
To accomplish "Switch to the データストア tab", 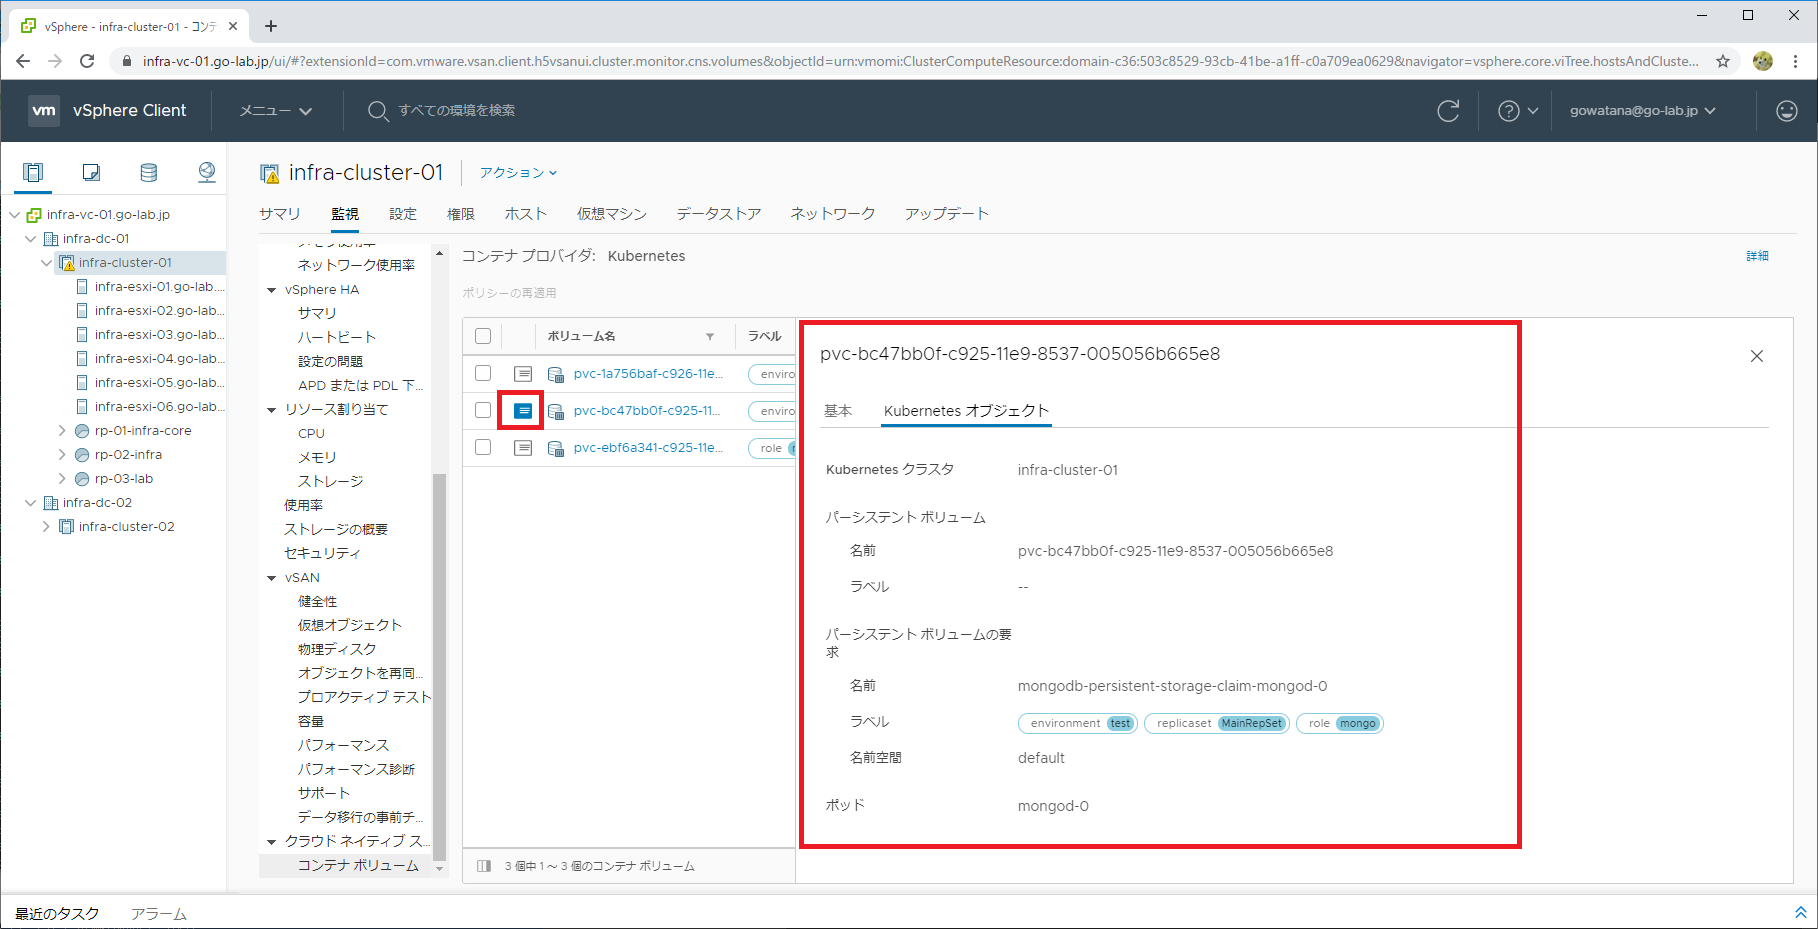I will pos(719,214).
